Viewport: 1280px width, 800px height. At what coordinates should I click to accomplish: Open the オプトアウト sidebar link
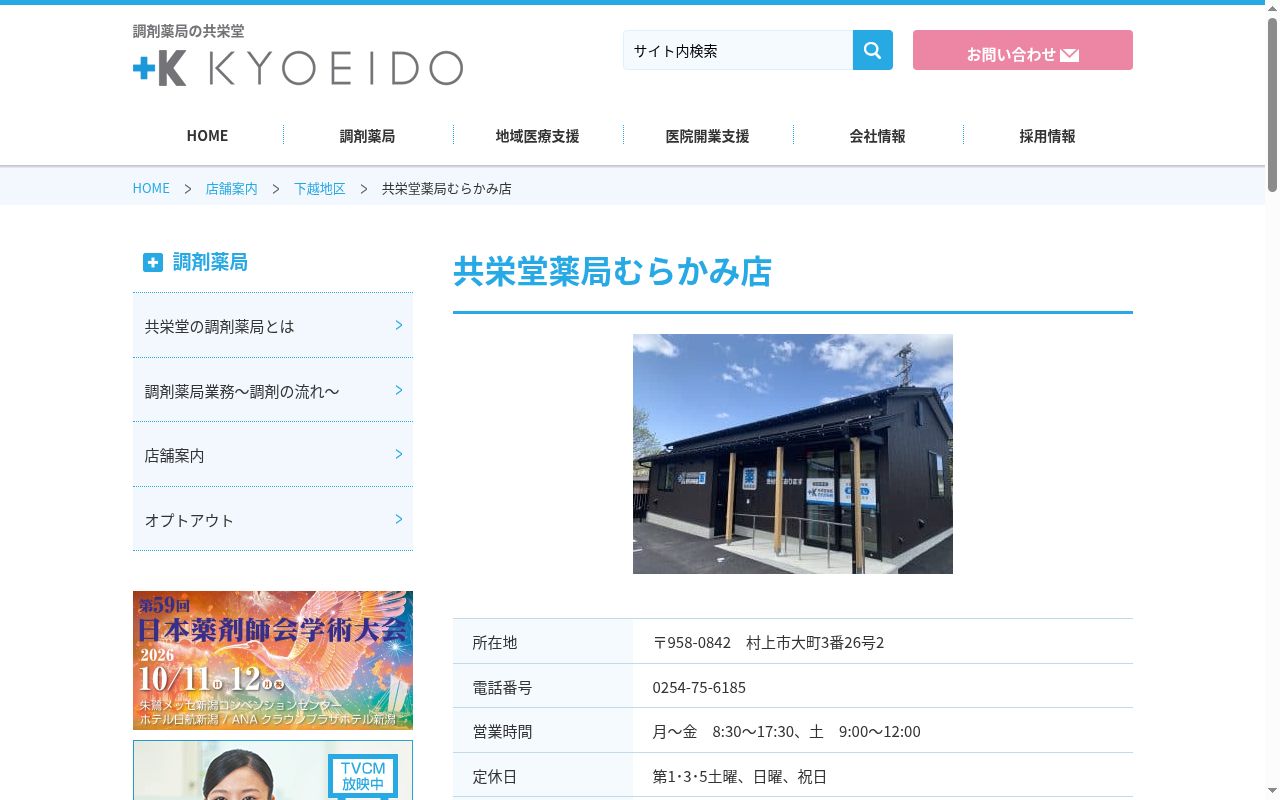pos(273,520)
